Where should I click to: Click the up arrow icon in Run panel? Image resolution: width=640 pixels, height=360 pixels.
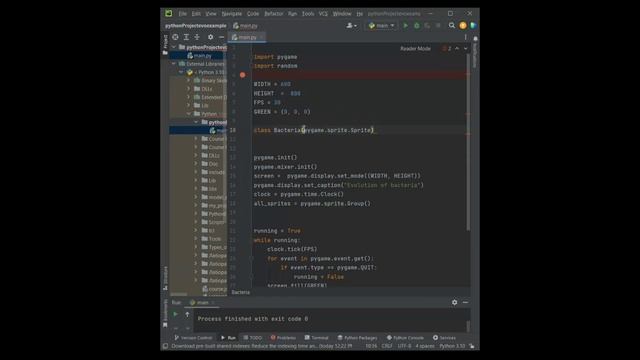tap(187, 314)
